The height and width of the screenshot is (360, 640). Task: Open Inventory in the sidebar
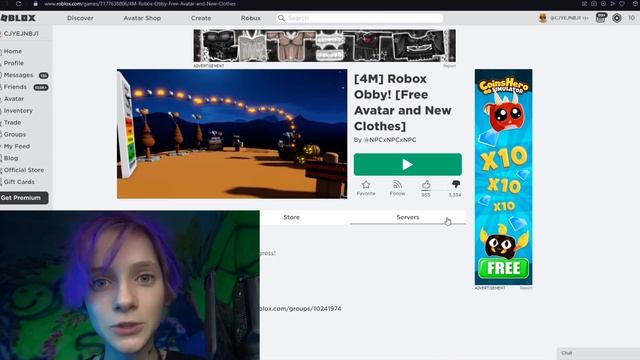[x=18, y=111]
